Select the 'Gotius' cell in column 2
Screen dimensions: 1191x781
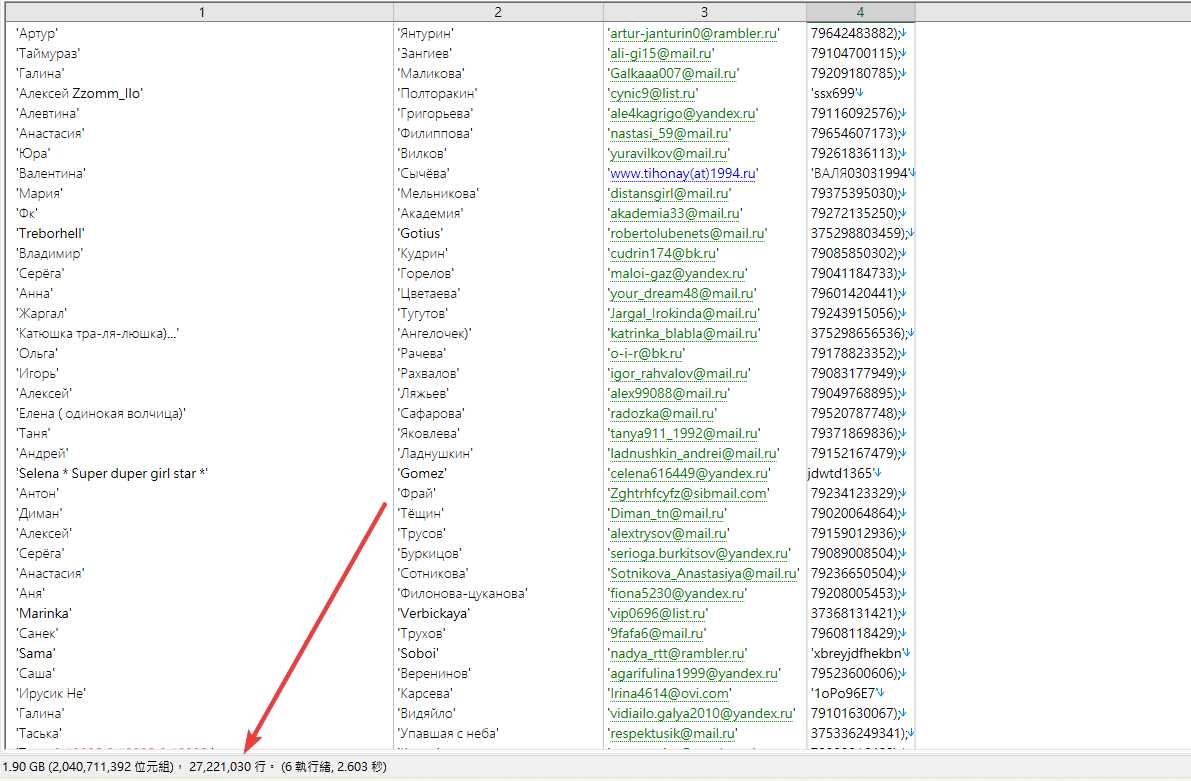click(420, 233)
